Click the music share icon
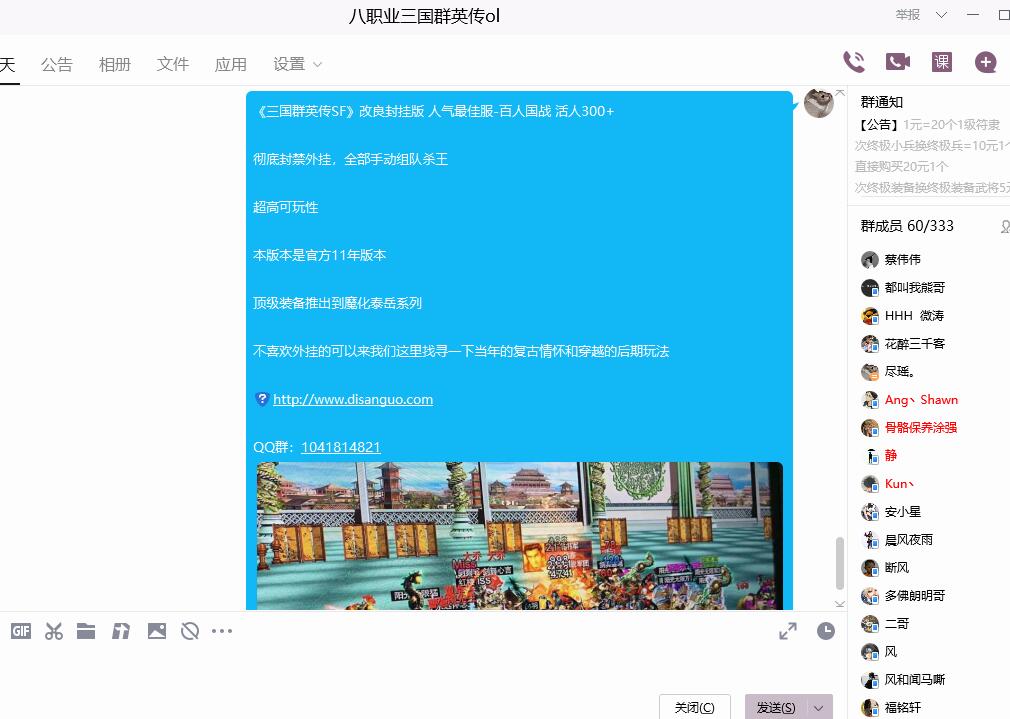The width and height of the screenshot is (1010, 719). 121,631
